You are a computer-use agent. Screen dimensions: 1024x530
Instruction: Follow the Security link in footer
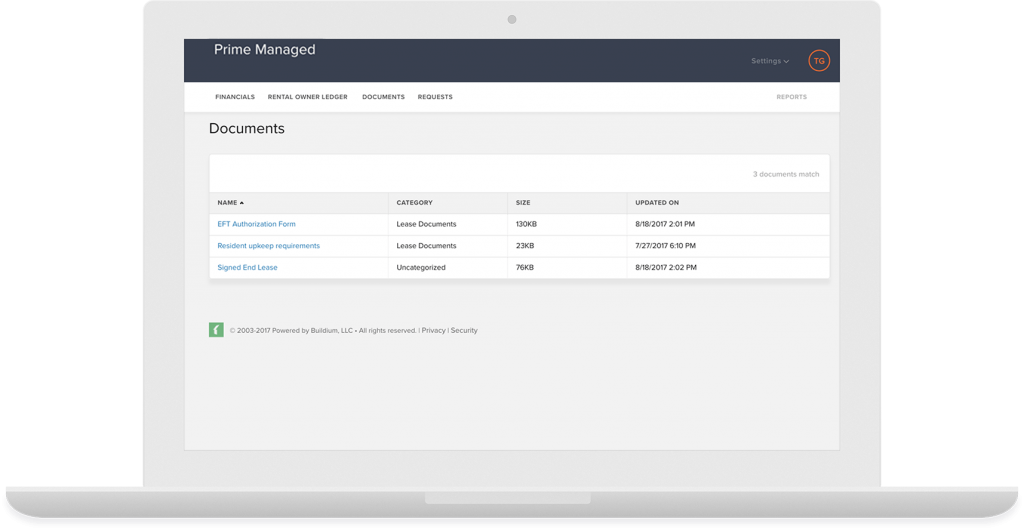[x=464, y=330]
